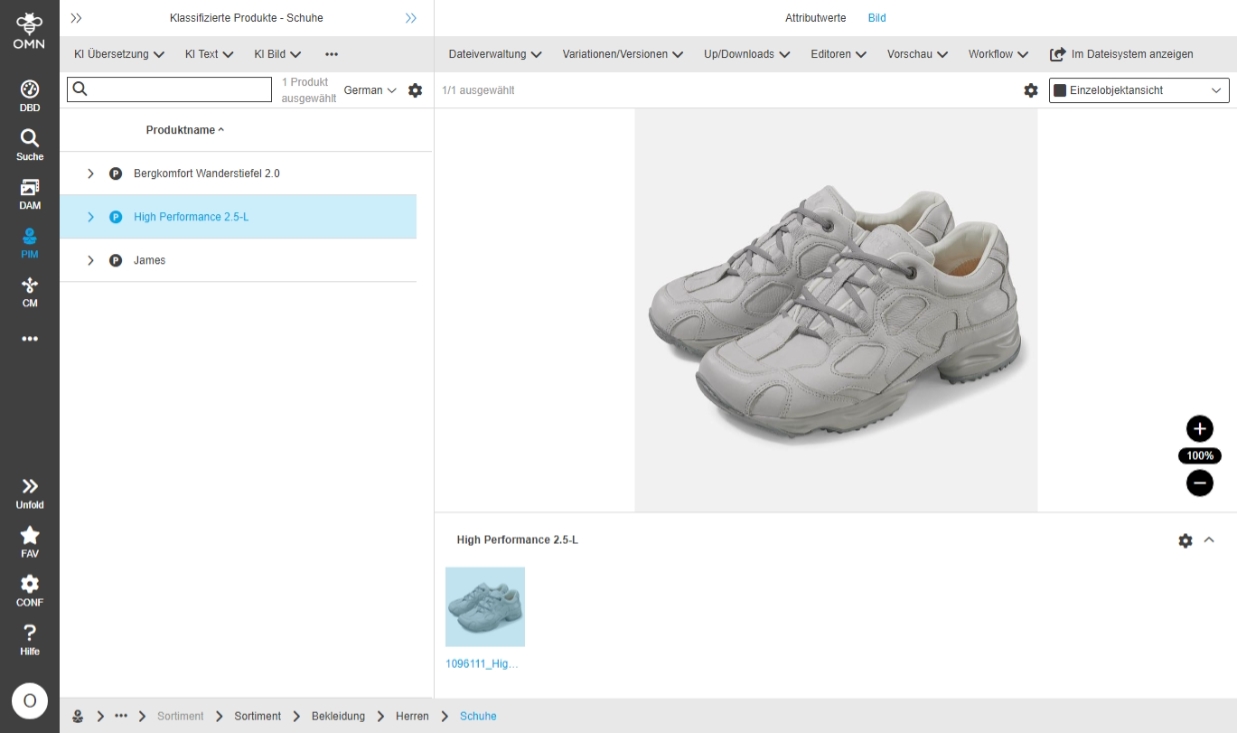Go to black Sortiment breadcrumb

[x=258, y=716]
